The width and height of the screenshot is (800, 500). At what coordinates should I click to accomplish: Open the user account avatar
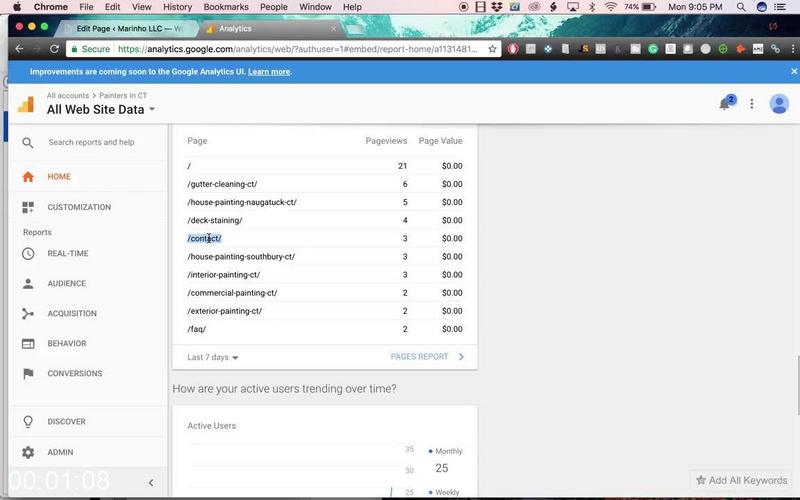(x=779, y=104)
